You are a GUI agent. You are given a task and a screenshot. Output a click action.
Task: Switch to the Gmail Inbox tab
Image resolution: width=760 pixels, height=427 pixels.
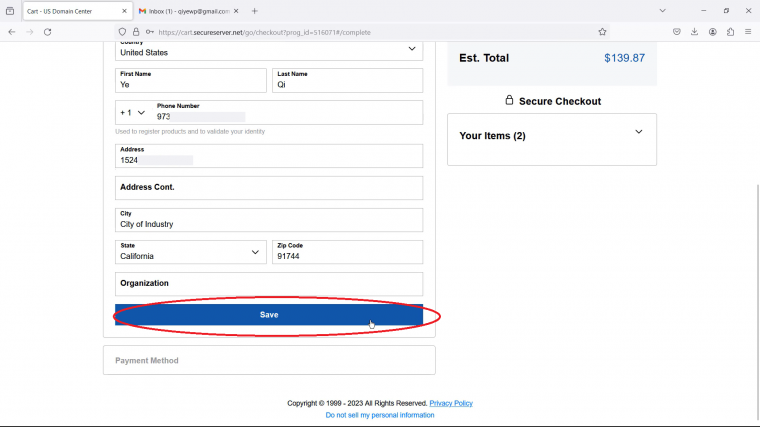(x=188, y=11)
